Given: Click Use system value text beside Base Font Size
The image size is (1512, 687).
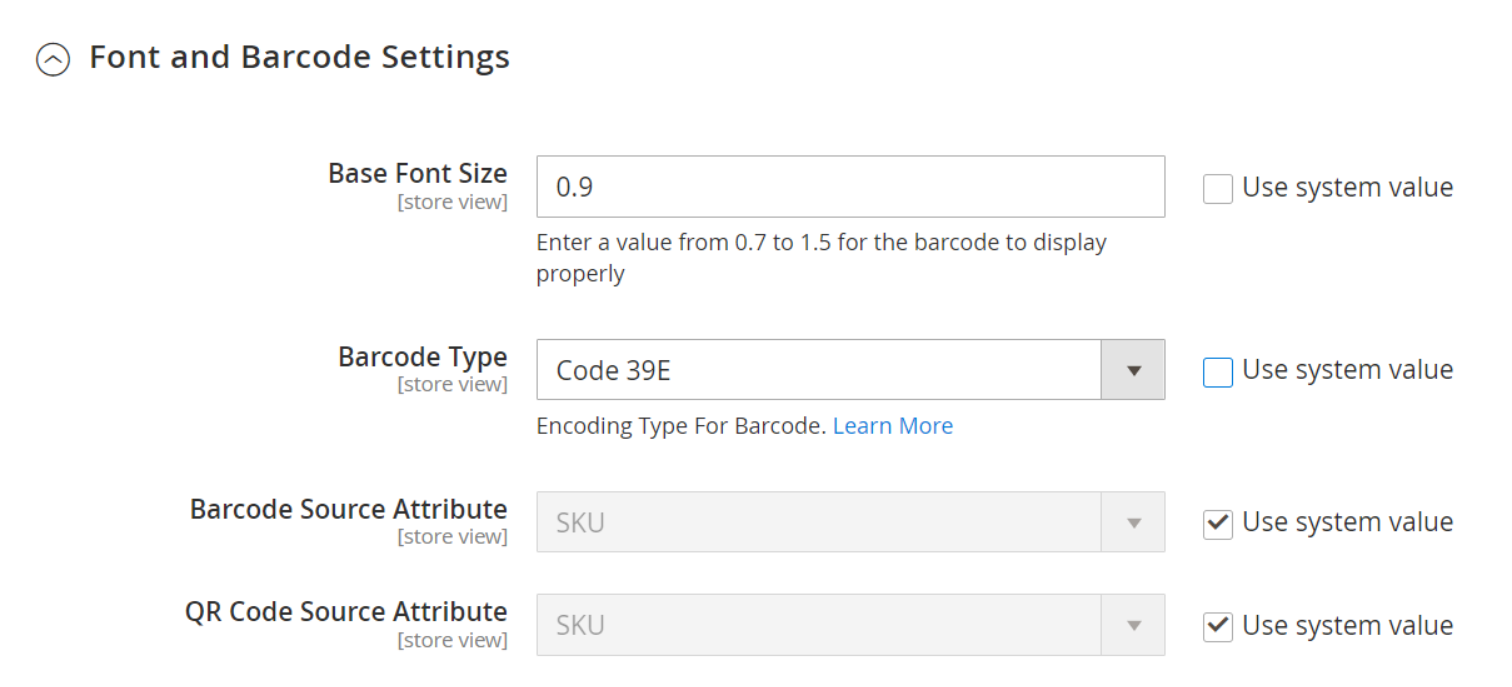Looking at the screenshot, I should [x=1347, y=187].
